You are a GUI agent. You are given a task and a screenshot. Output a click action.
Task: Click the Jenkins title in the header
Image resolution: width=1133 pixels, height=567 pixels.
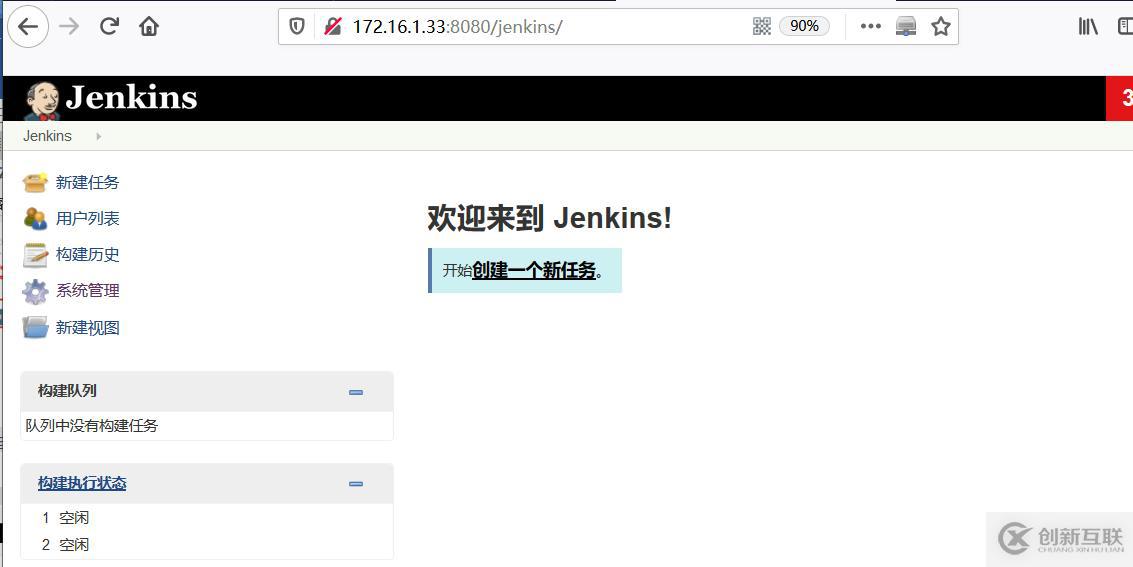(x=132, y=98)
